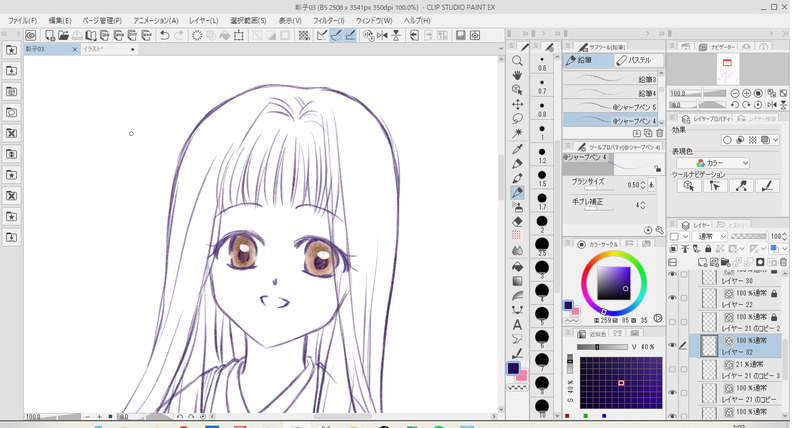Select the @シャープペン 5 sub tool
Viewport: 799px width, 428px height.
tap(610, 106)
